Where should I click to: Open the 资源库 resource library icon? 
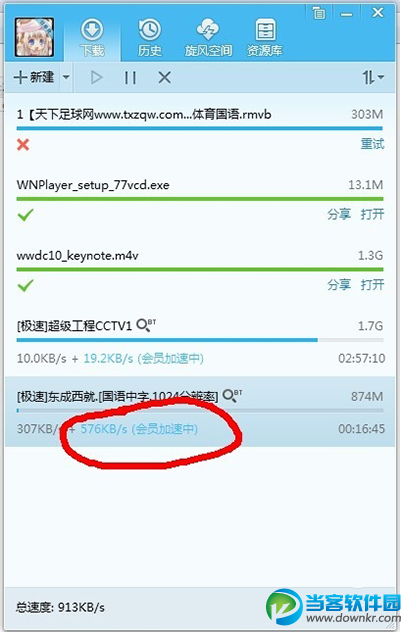coord(265,39)
